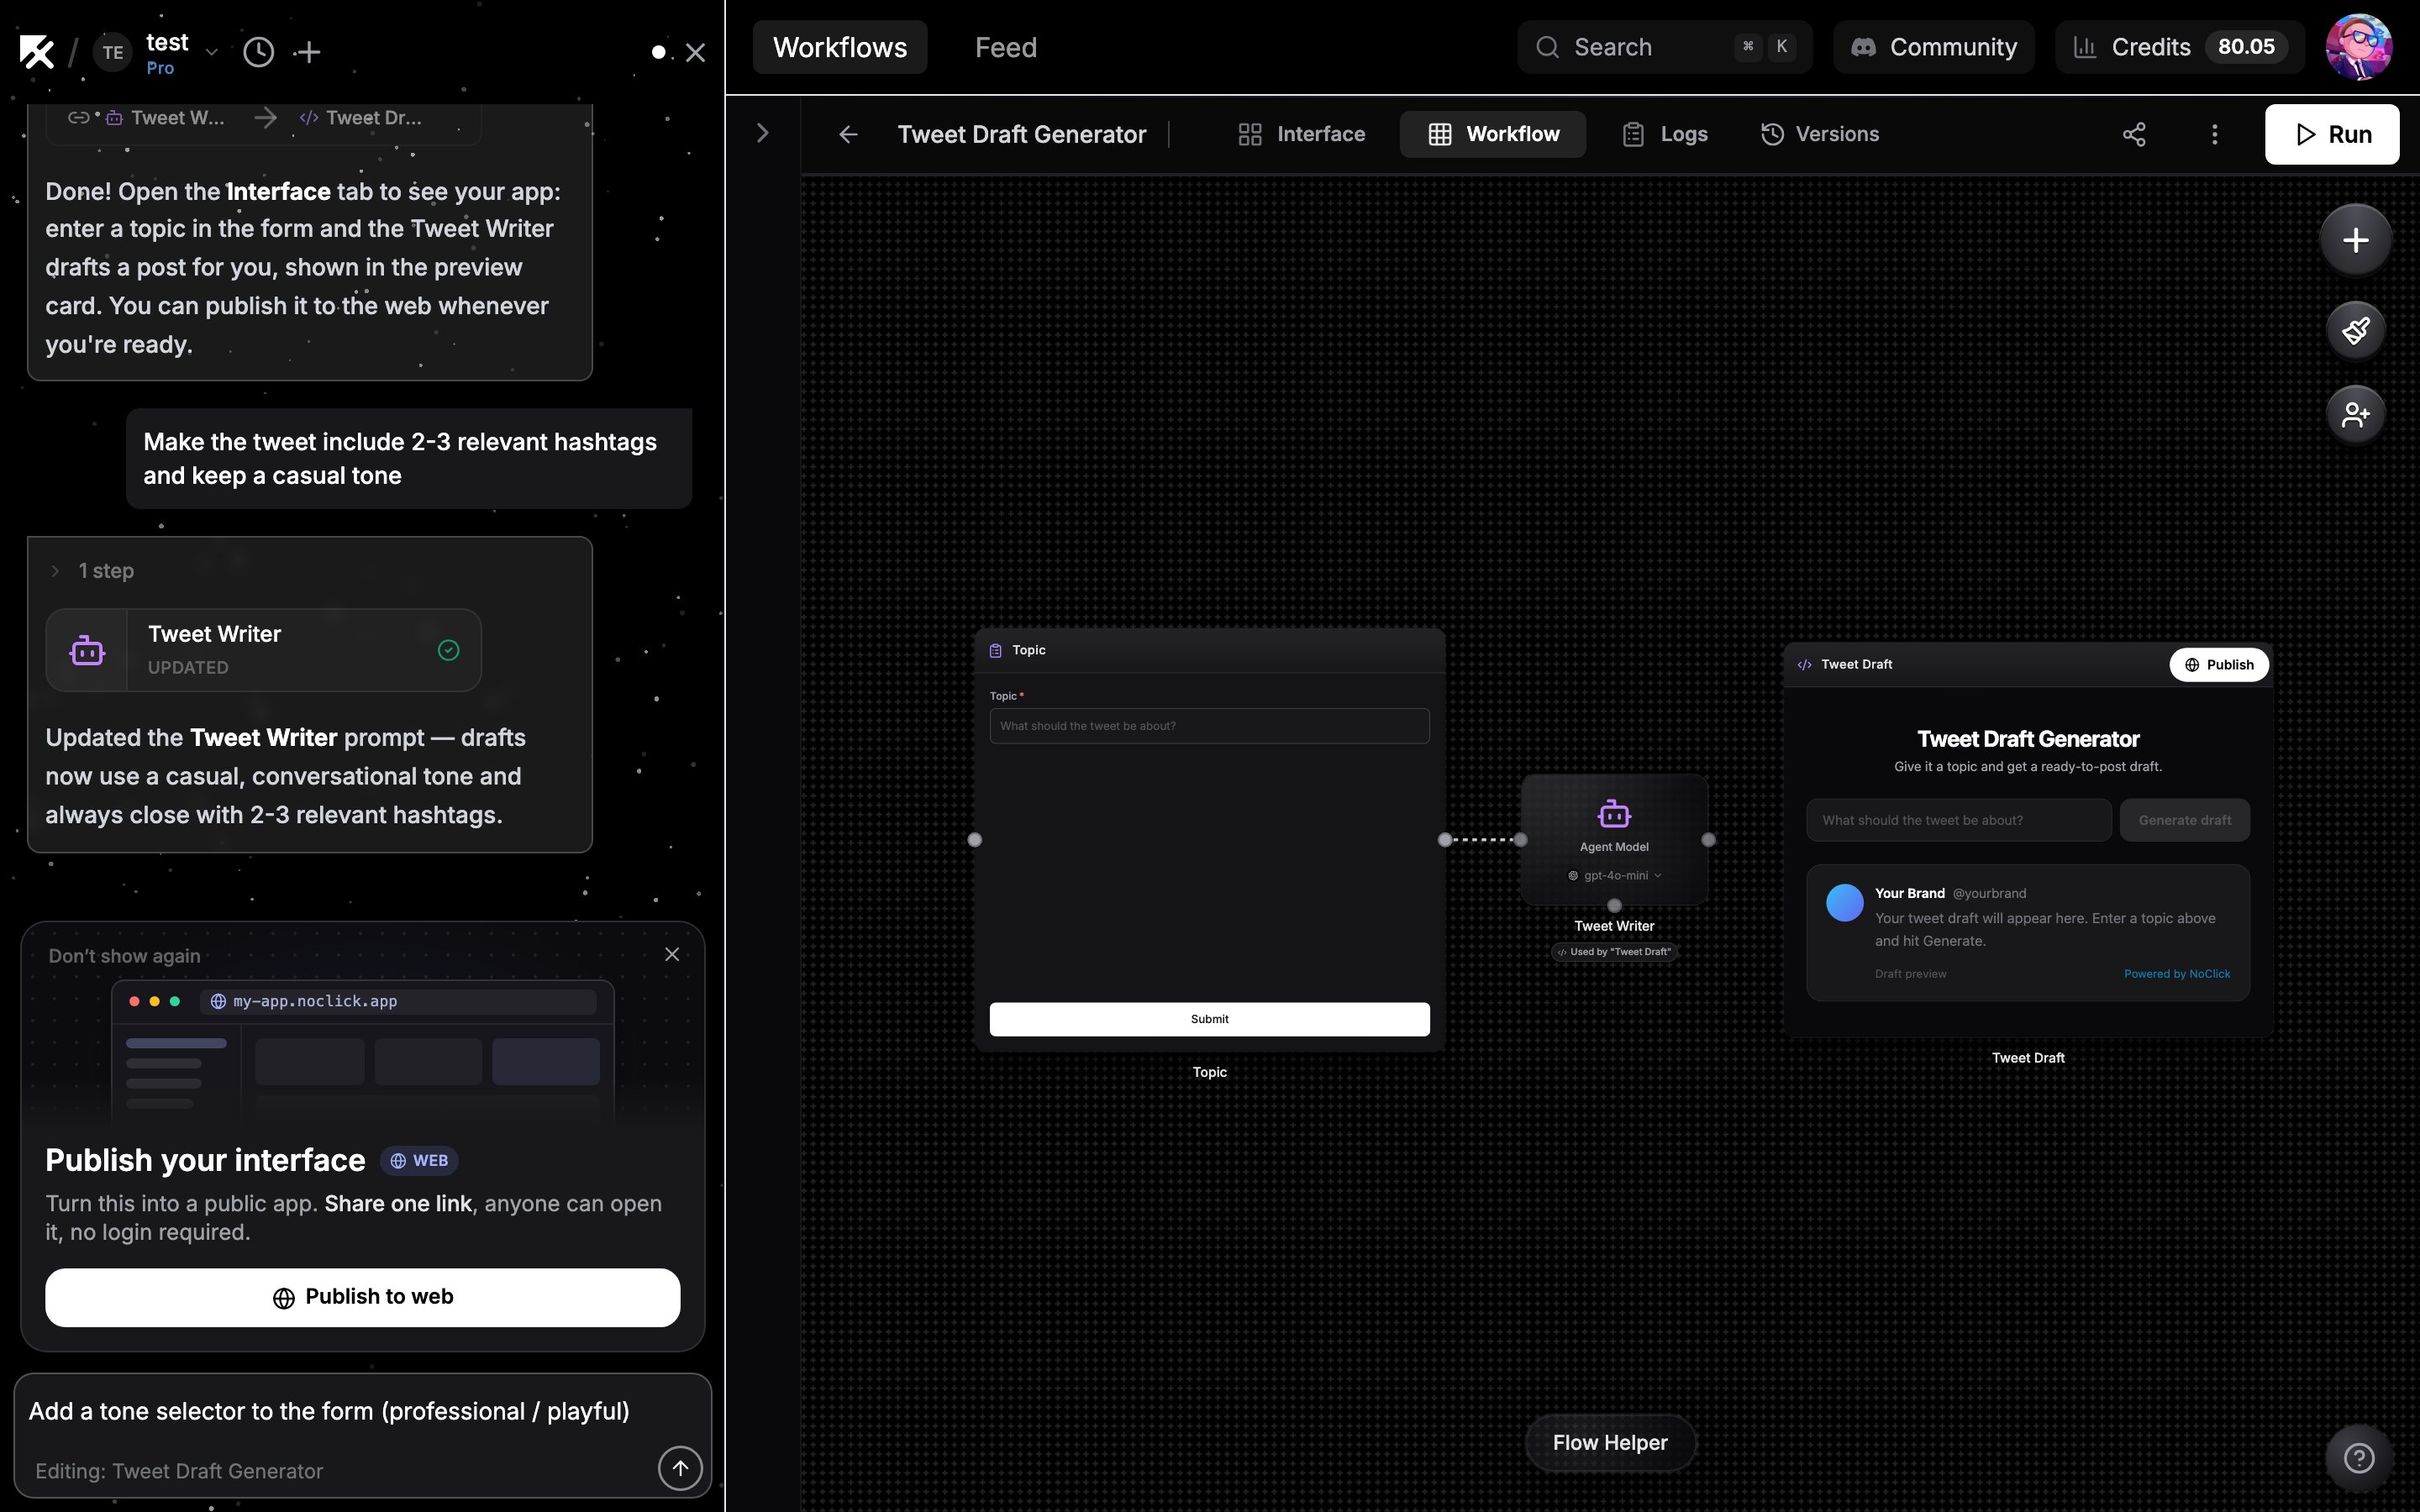Open the Versions tab

[1820, 134]
